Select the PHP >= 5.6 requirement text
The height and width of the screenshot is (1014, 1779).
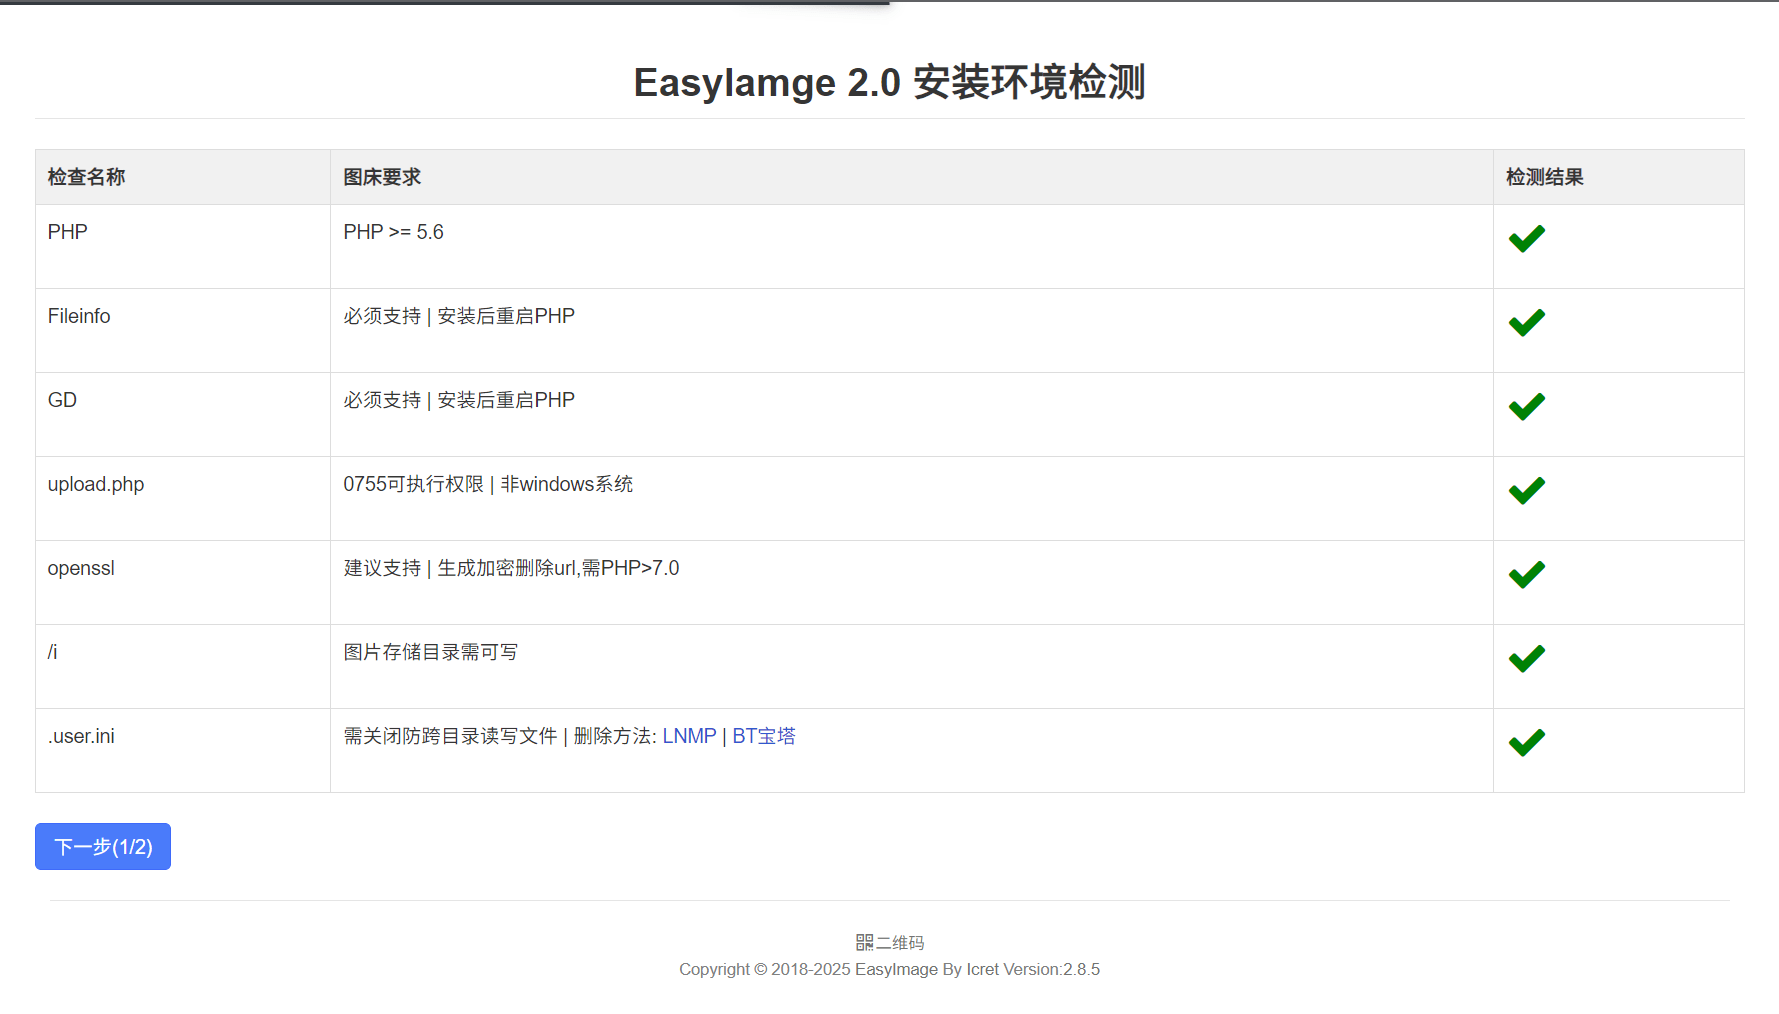point(393,232)
